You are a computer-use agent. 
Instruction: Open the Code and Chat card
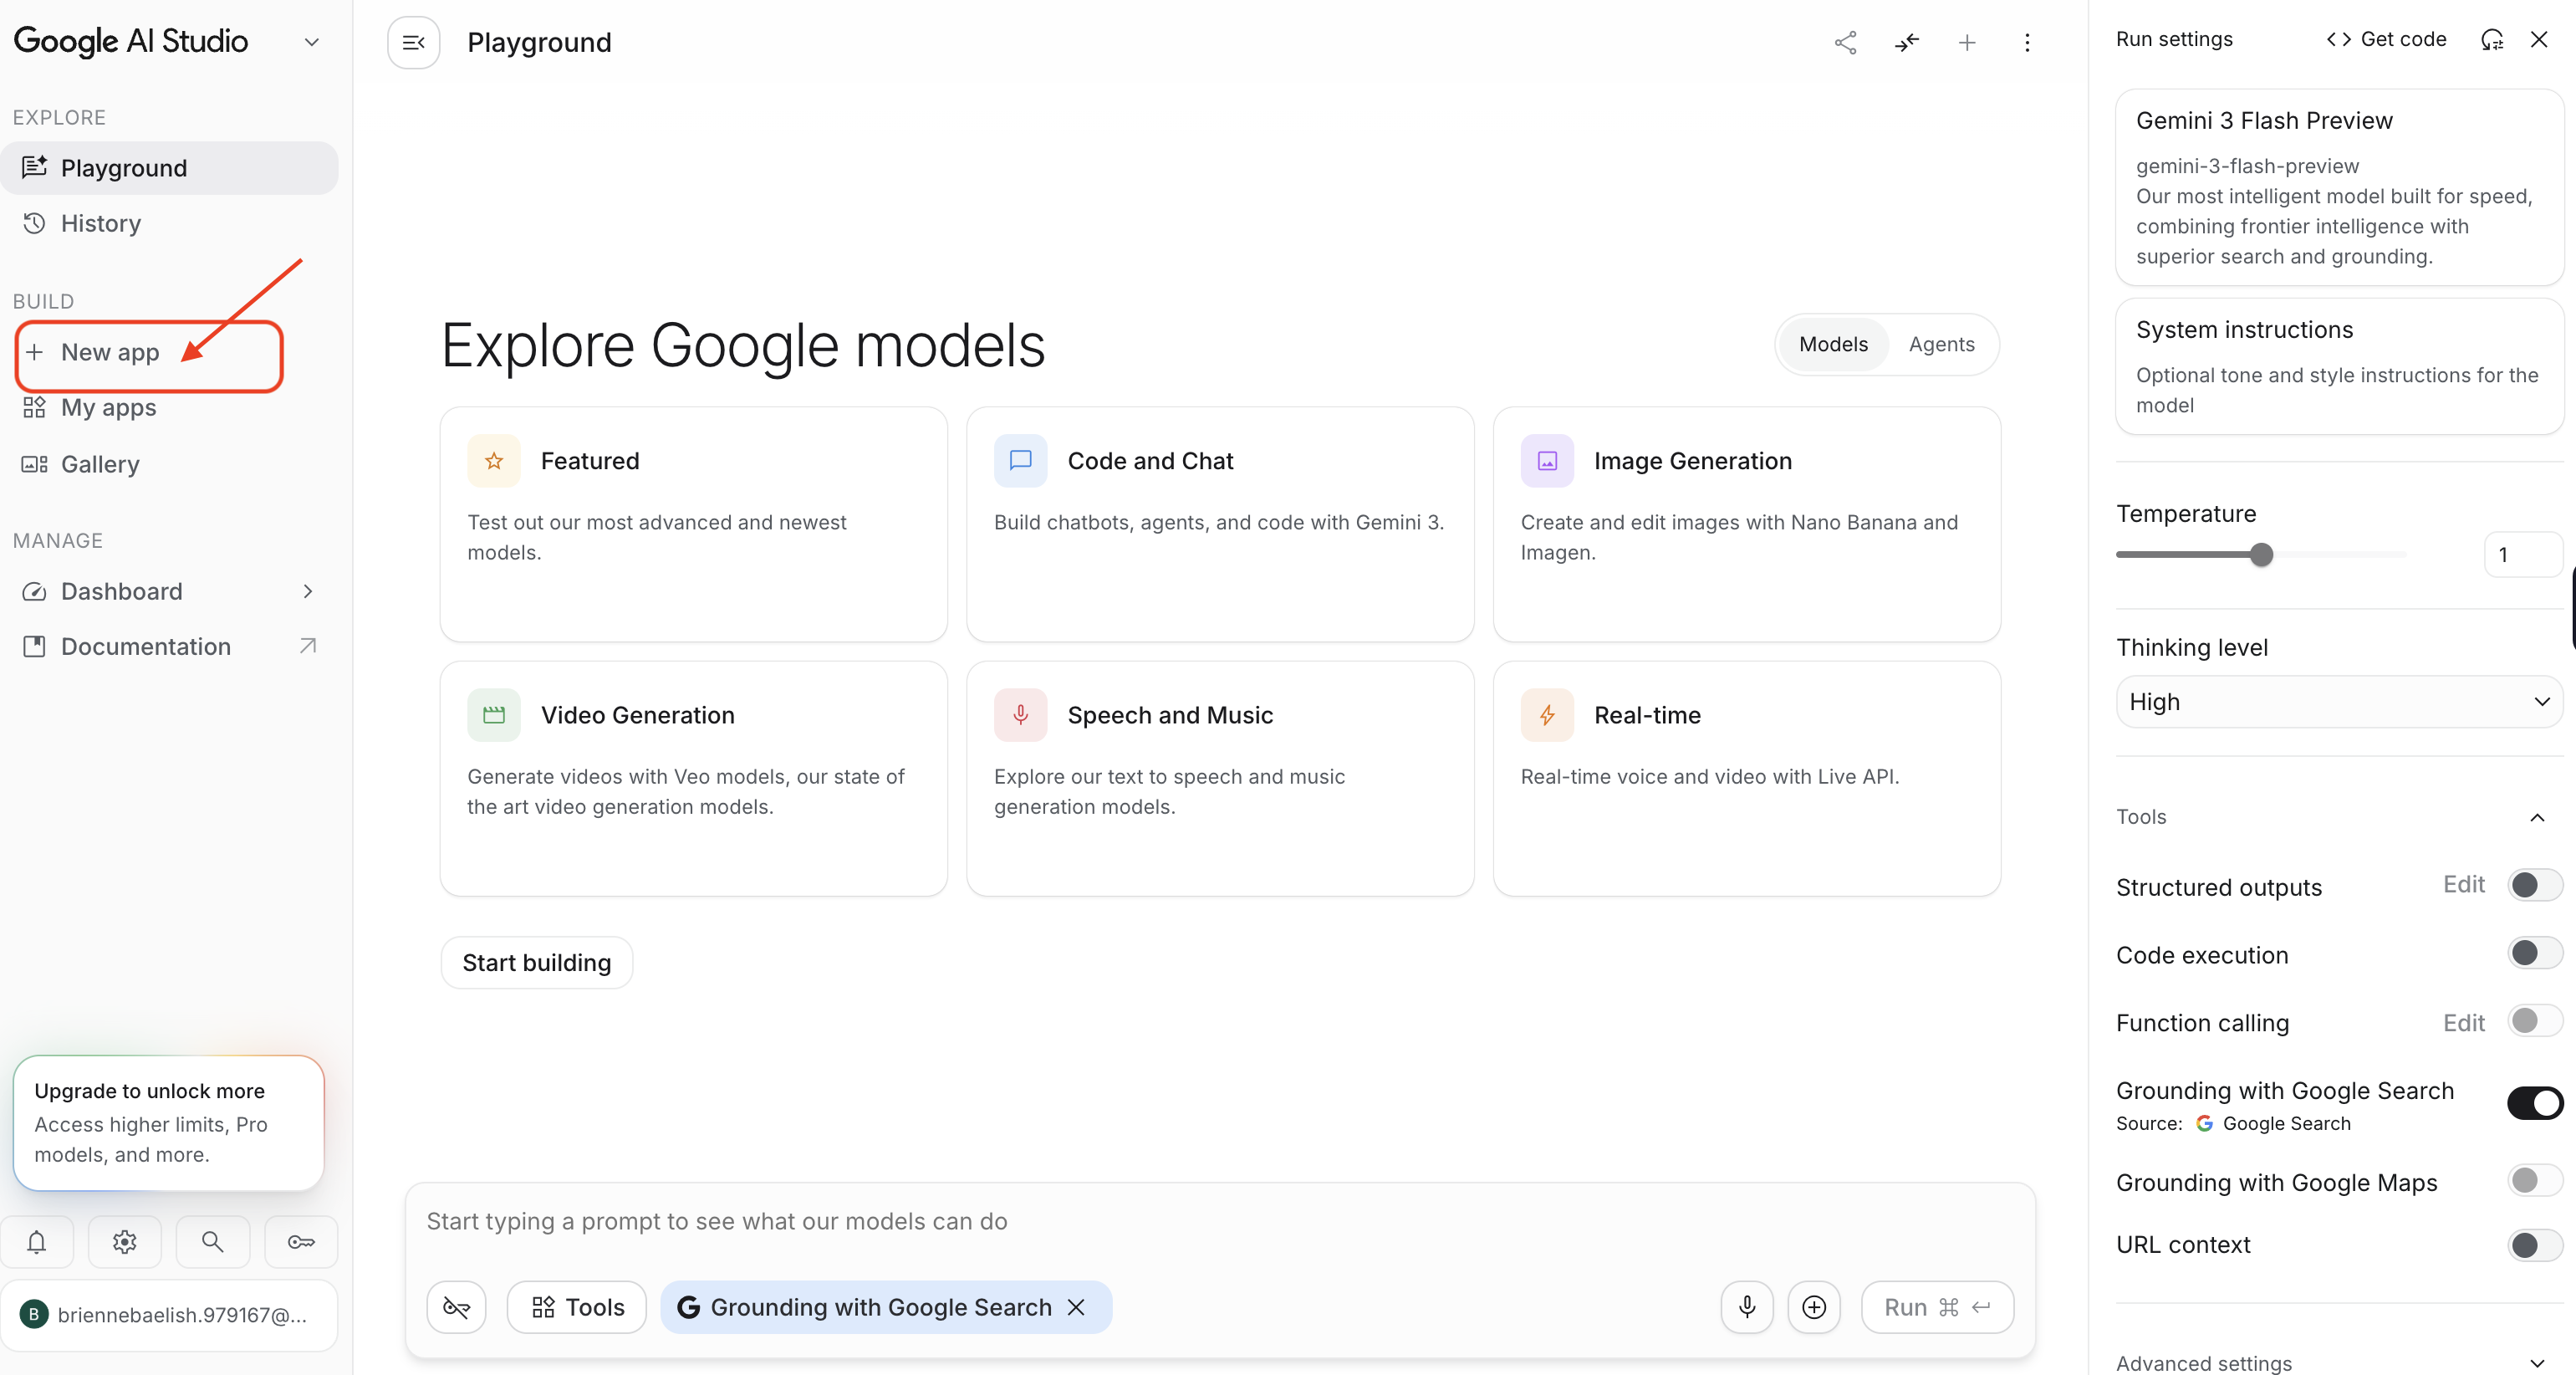tap(1220, 523)
